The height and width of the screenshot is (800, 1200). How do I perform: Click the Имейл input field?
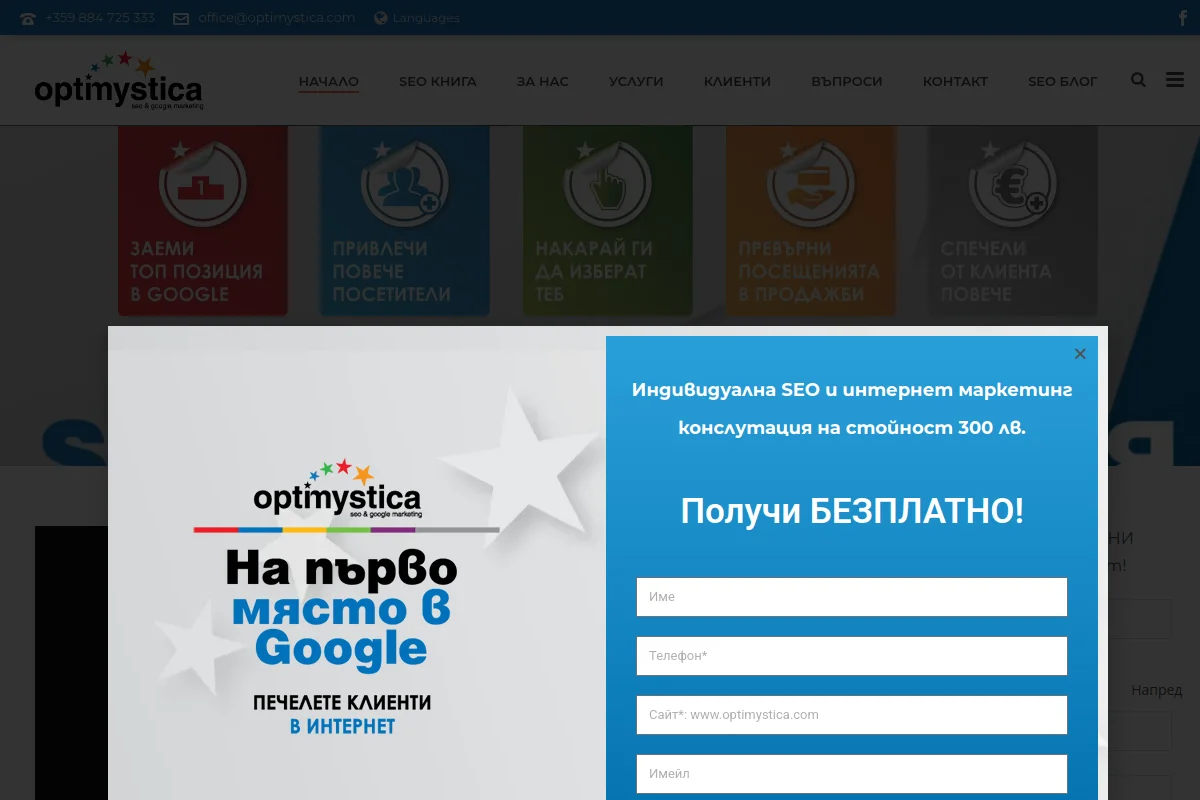[852, 774]
